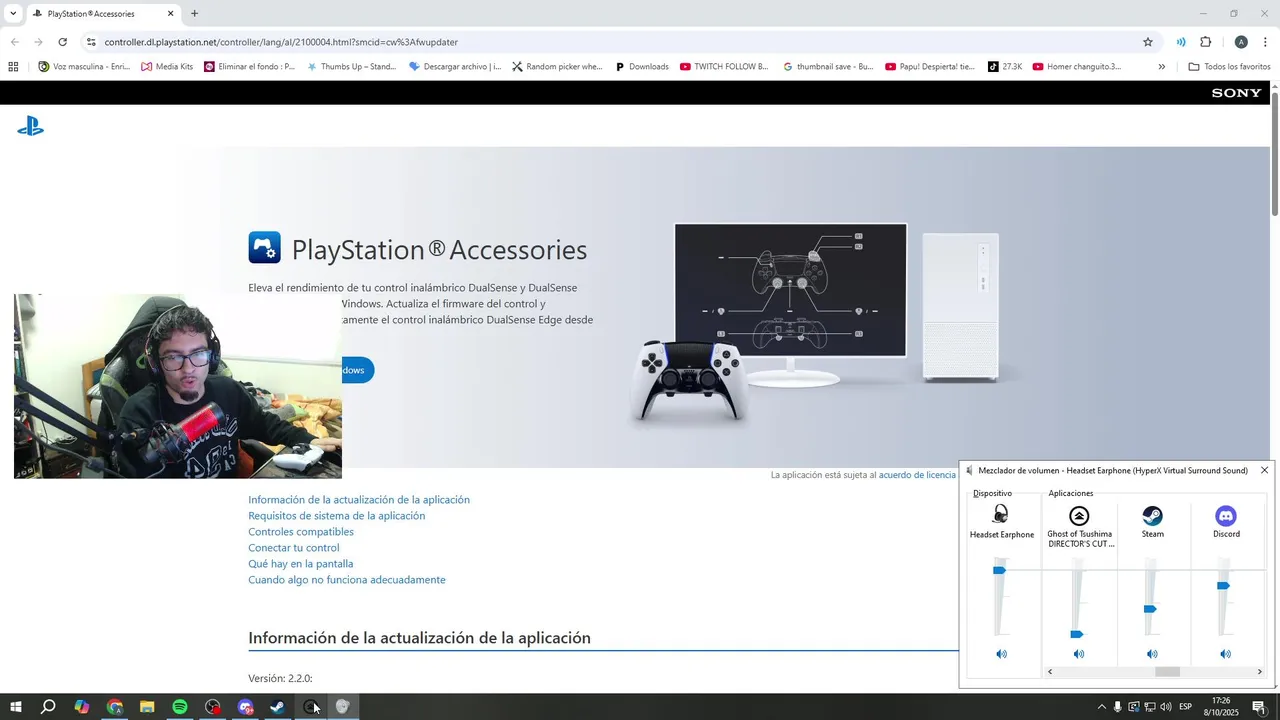This screenshot has width=1280, height=720.
Task: Open File Explorer from the taskbar
Action: point(147,707)
